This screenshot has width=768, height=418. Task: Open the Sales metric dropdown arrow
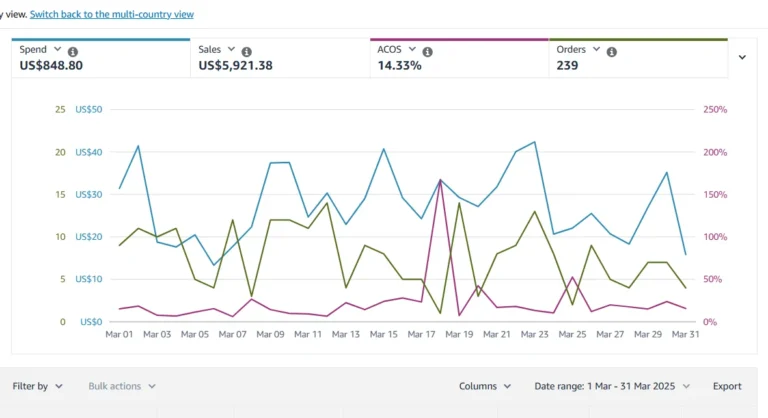coord(231,49)
